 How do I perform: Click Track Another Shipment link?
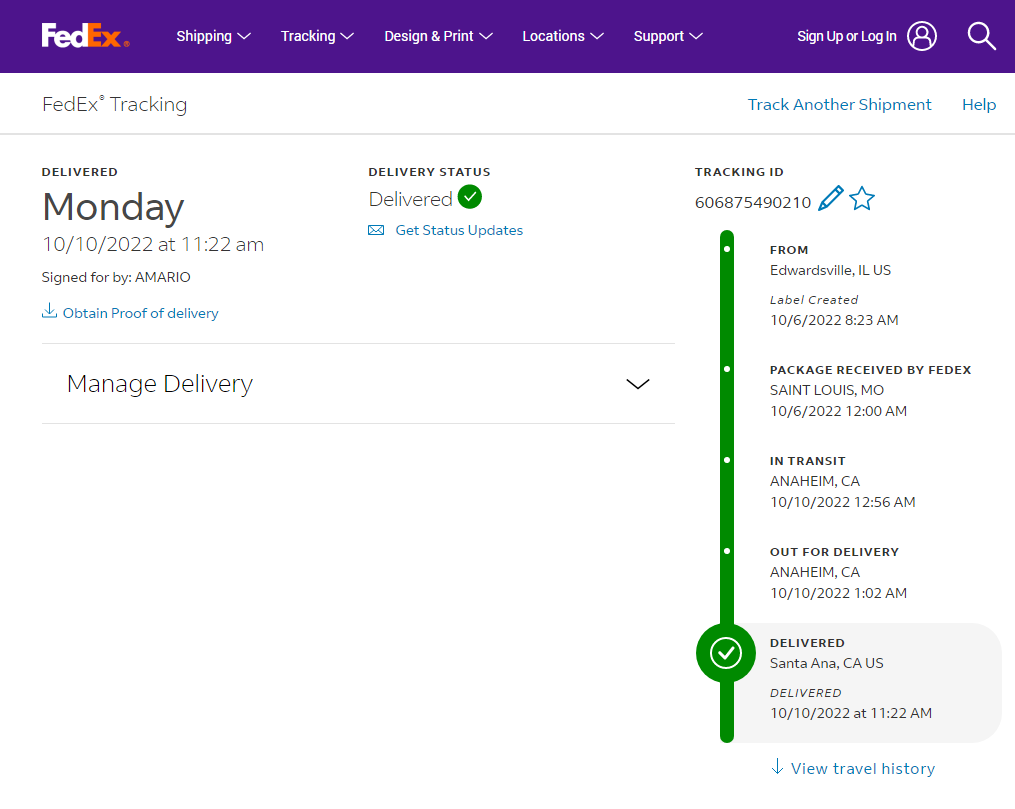(840, 105)
